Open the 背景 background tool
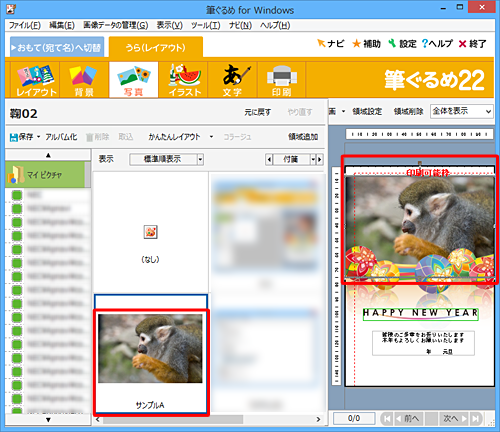Screen dimensions: 500x432 [x=84, y=80]
